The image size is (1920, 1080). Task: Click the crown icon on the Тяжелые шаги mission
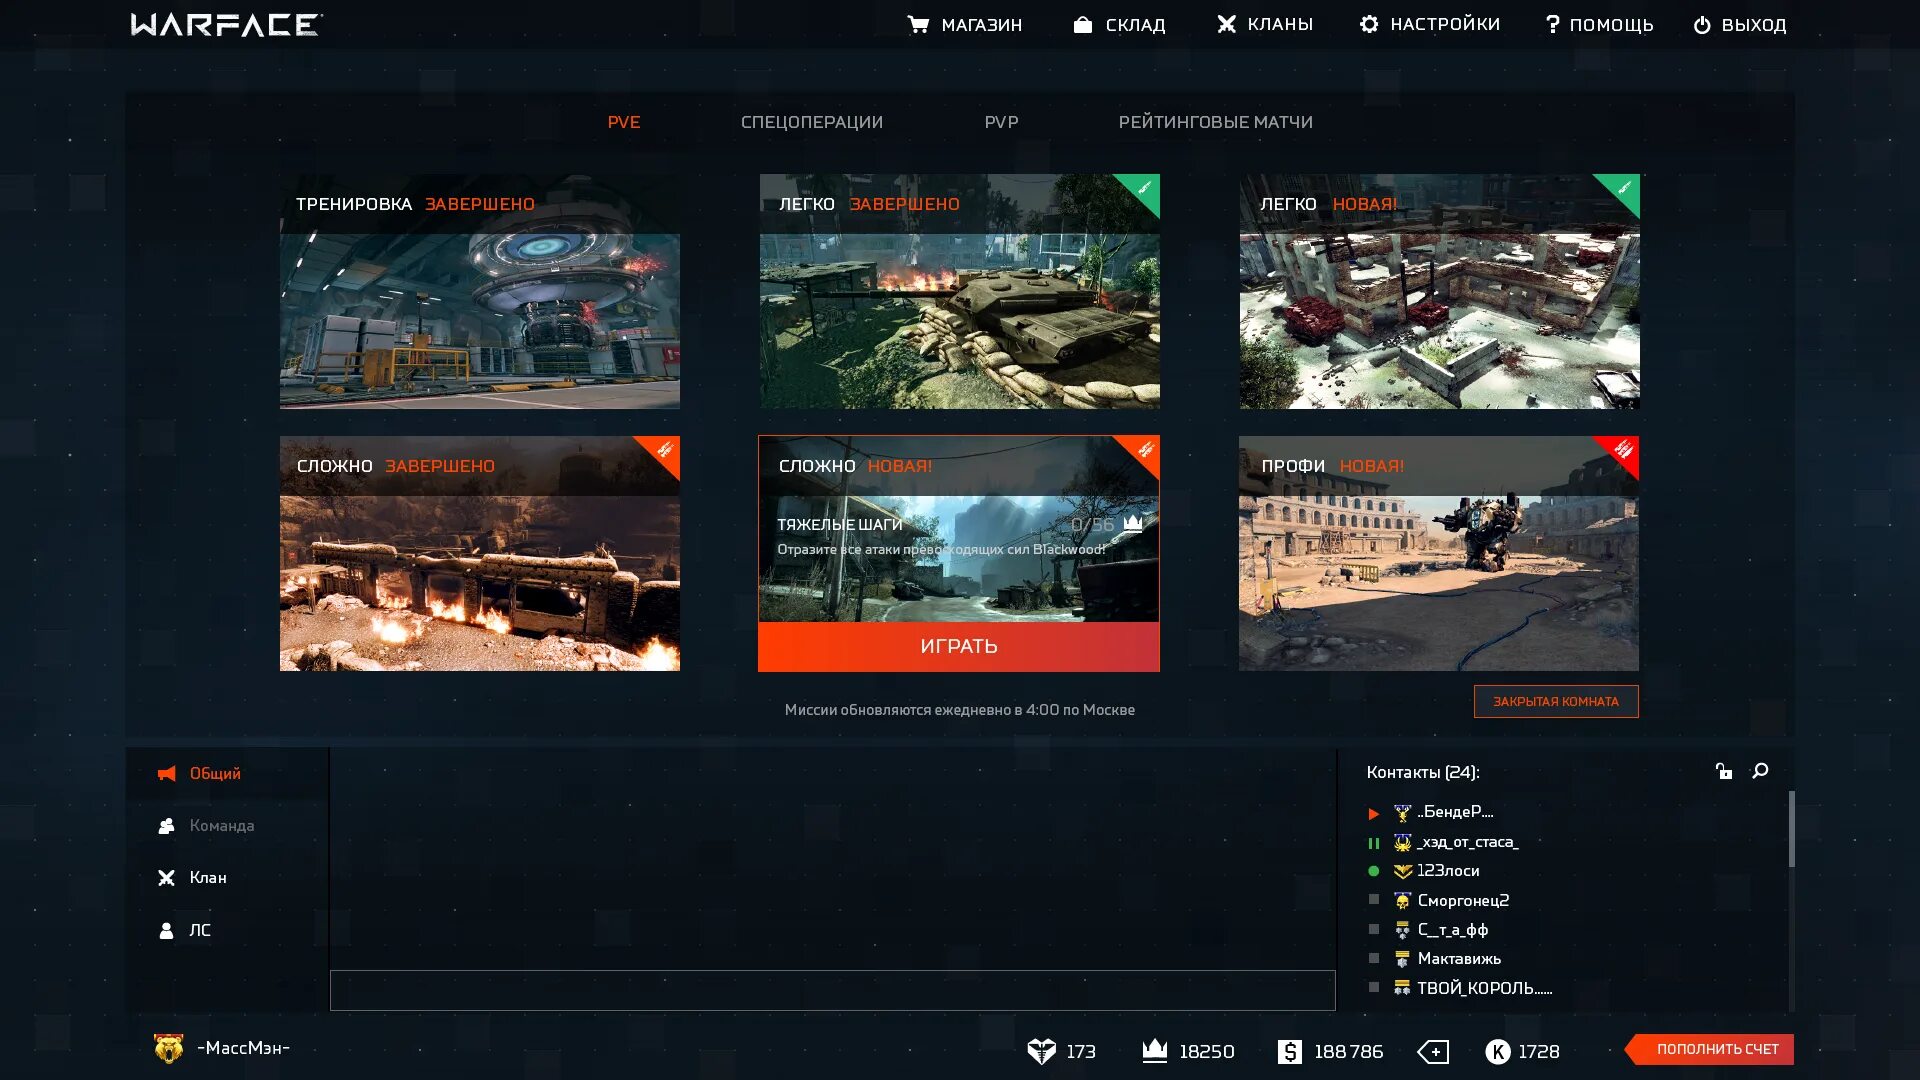tap(1133, 523)
